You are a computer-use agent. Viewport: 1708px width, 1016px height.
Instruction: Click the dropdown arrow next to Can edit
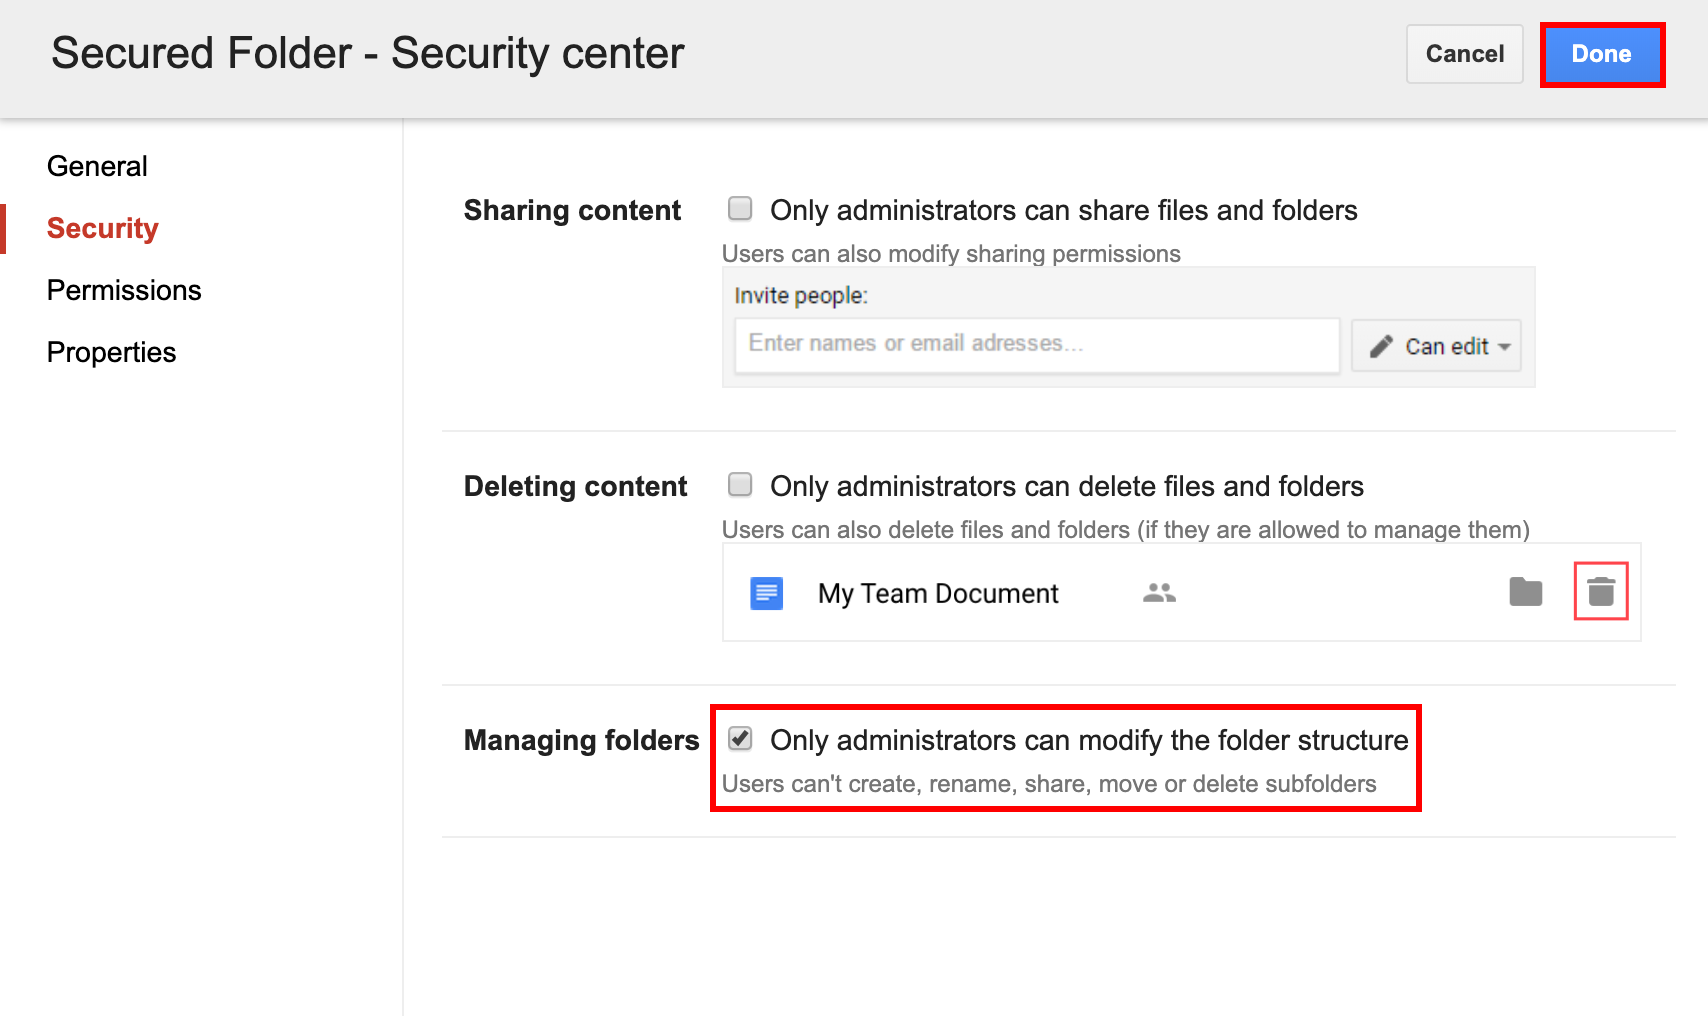click(x=1504, y=347)
